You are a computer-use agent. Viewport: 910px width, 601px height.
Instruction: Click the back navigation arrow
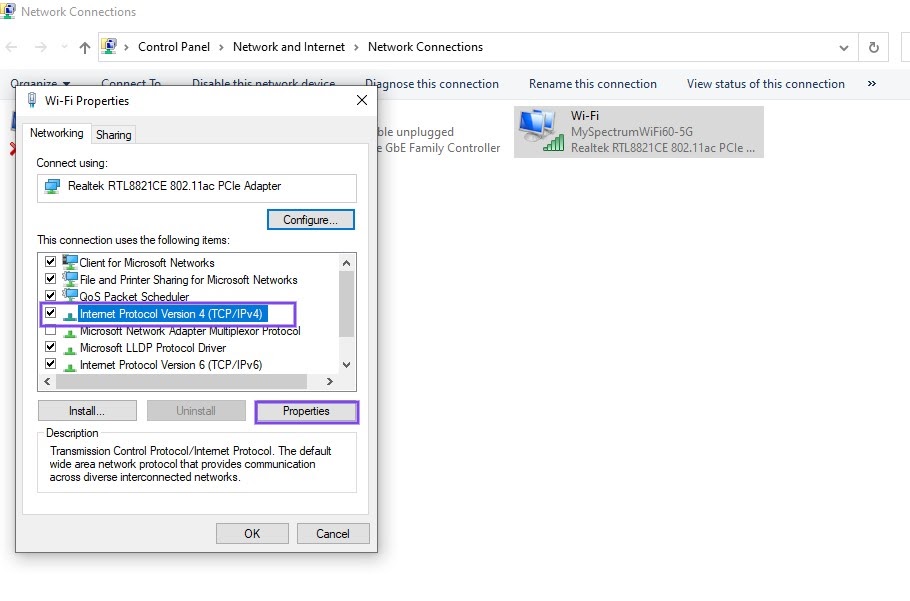pos(10,47)
